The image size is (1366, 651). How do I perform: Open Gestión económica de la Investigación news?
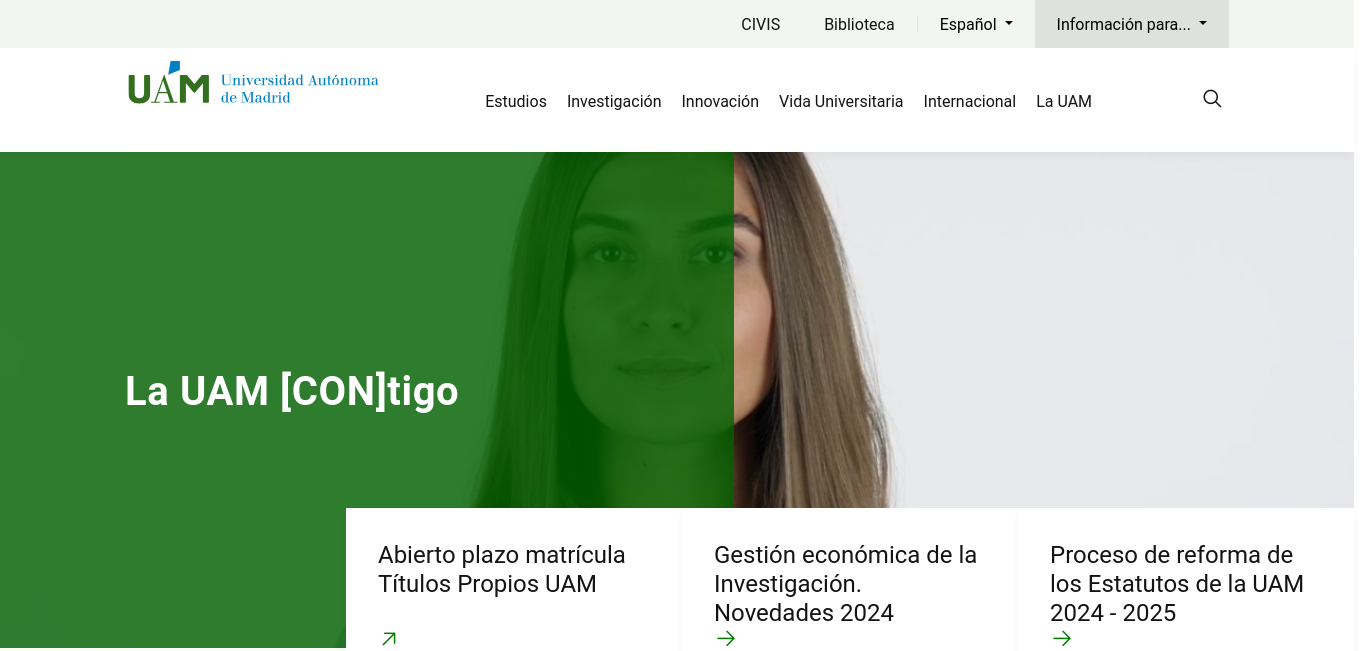tap(845, 583)
